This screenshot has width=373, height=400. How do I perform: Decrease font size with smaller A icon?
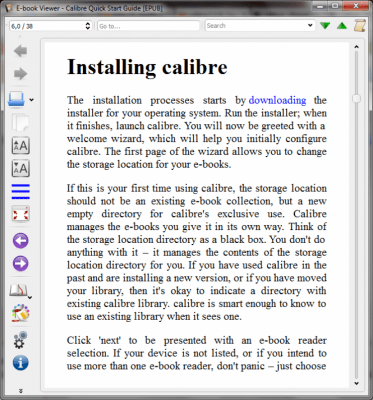point(21,168)
